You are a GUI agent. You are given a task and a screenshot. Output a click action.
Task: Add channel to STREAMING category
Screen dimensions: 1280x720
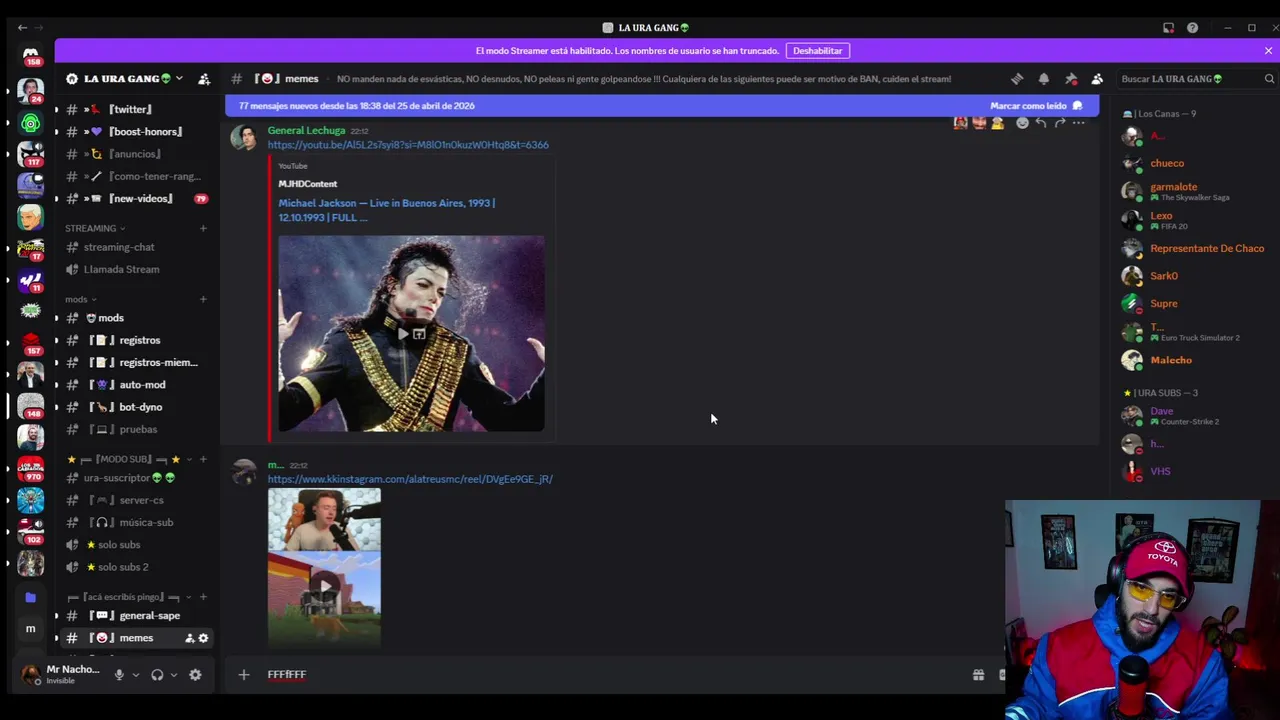pyautogui.click(x=203, y=229)
